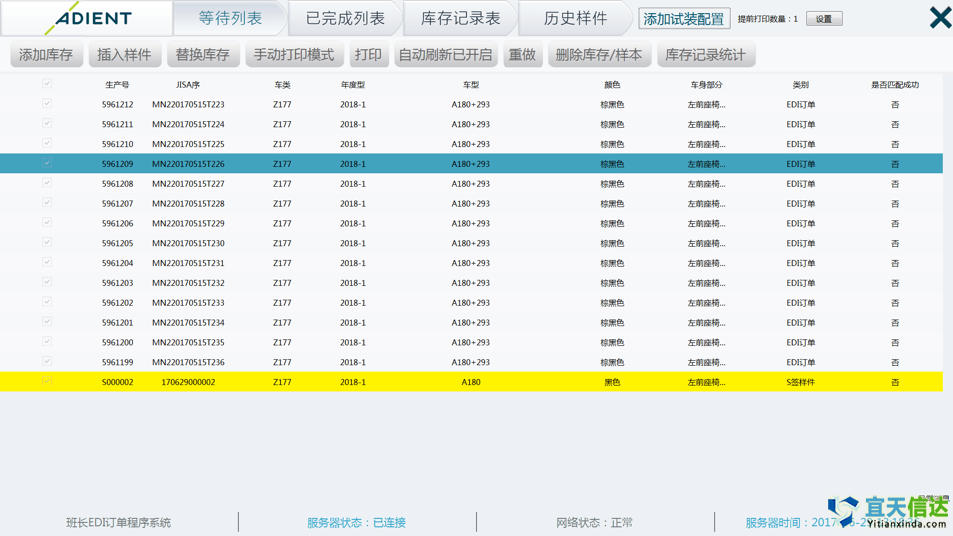Click the 打印 button

pos(368,55)
